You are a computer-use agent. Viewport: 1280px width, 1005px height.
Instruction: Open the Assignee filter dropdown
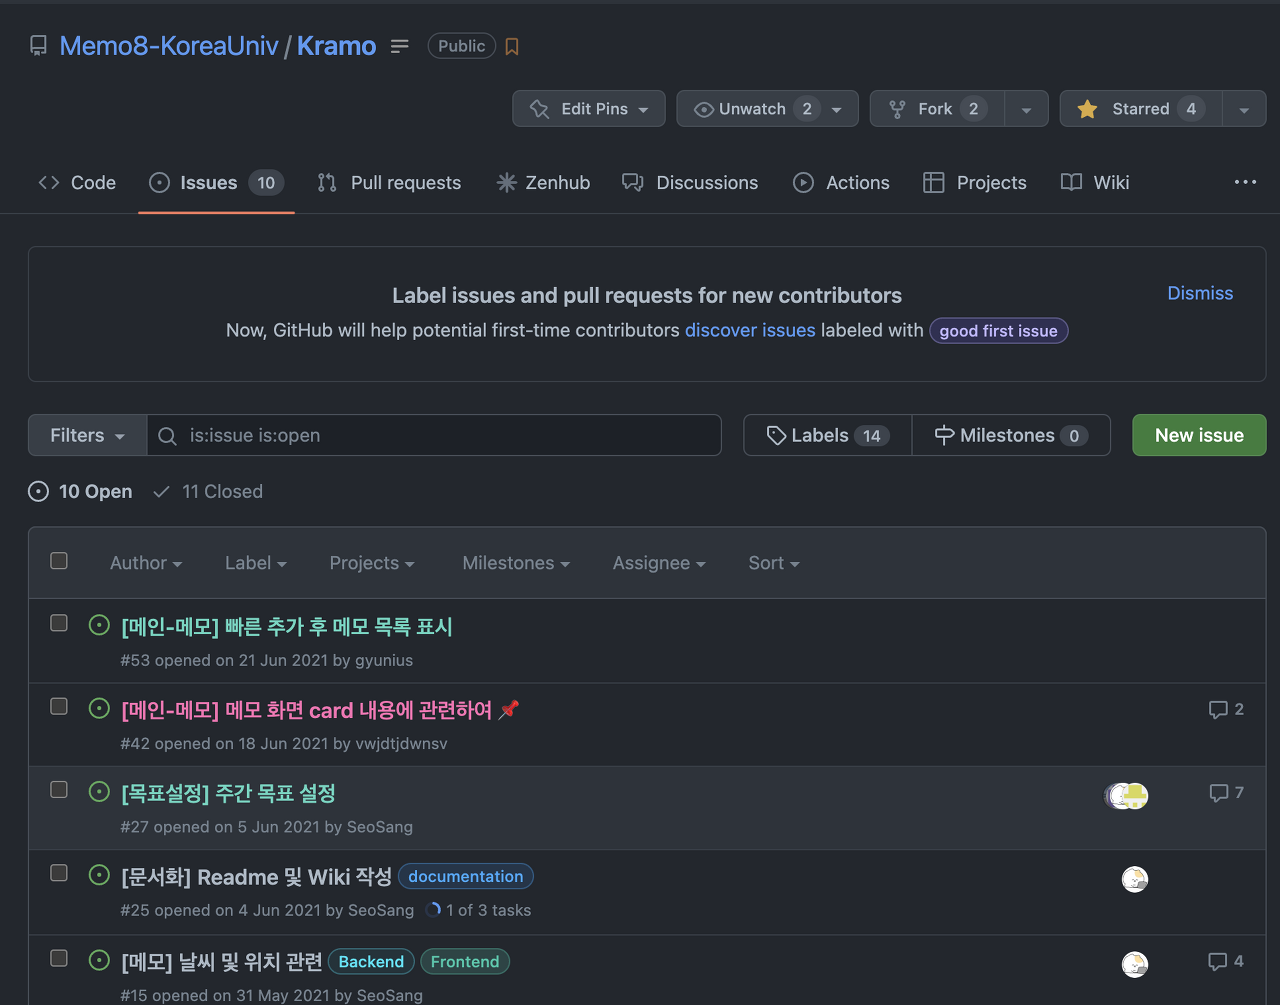pyautogui.click(x=659, y=563)
